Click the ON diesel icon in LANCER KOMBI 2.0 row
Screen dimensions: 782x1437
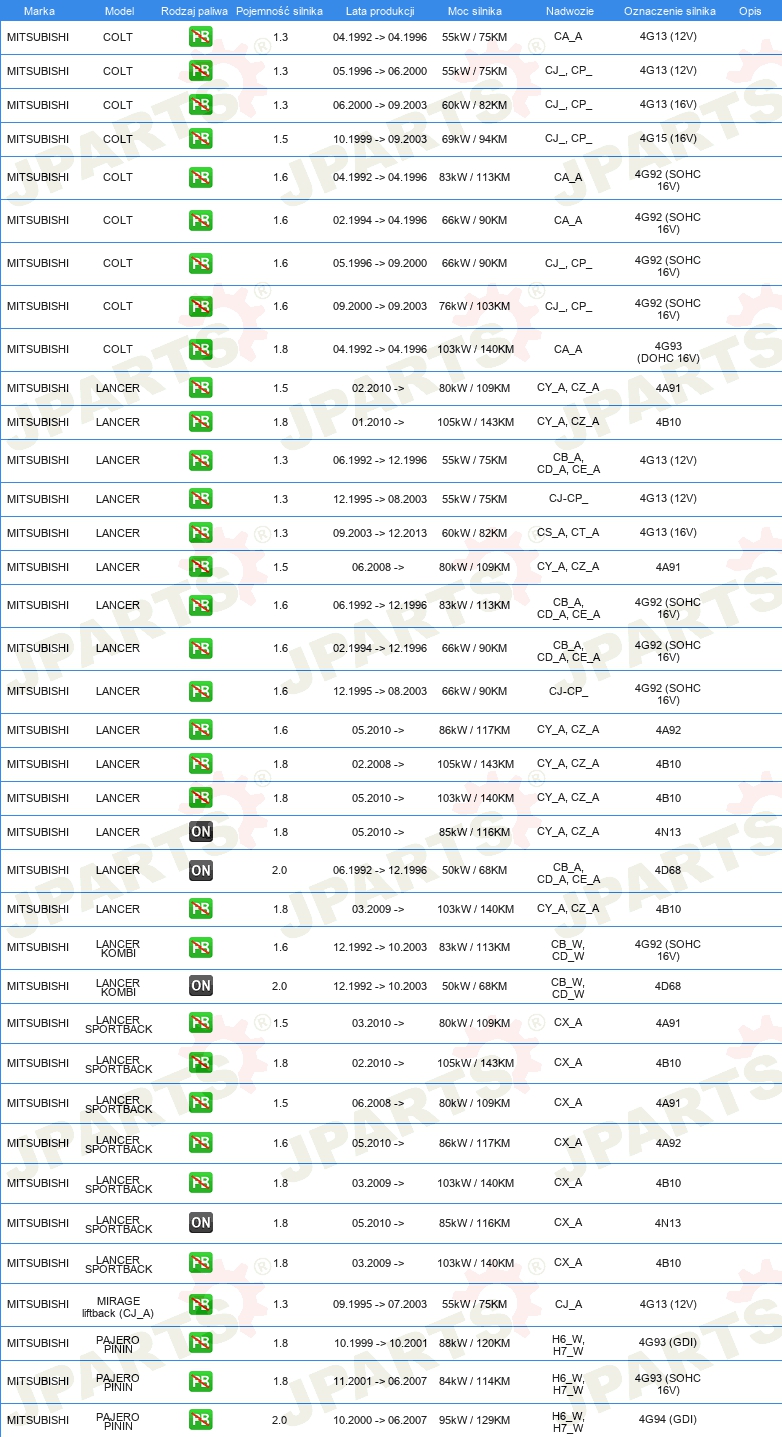201,986
